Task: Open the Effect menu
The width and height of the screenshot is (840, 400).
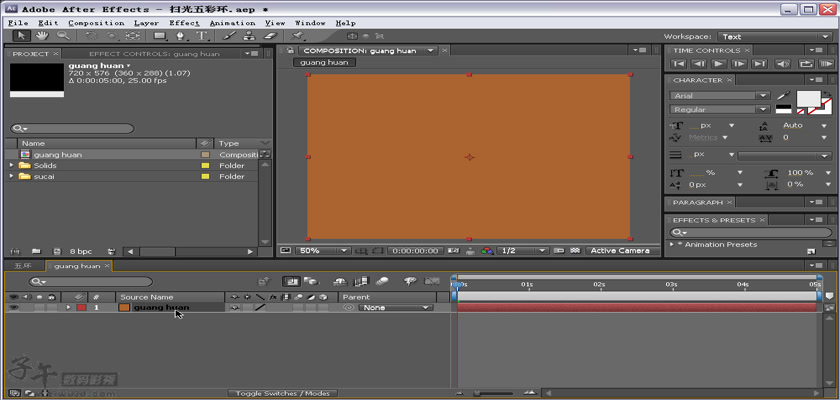Action: [x=184, y=23]
